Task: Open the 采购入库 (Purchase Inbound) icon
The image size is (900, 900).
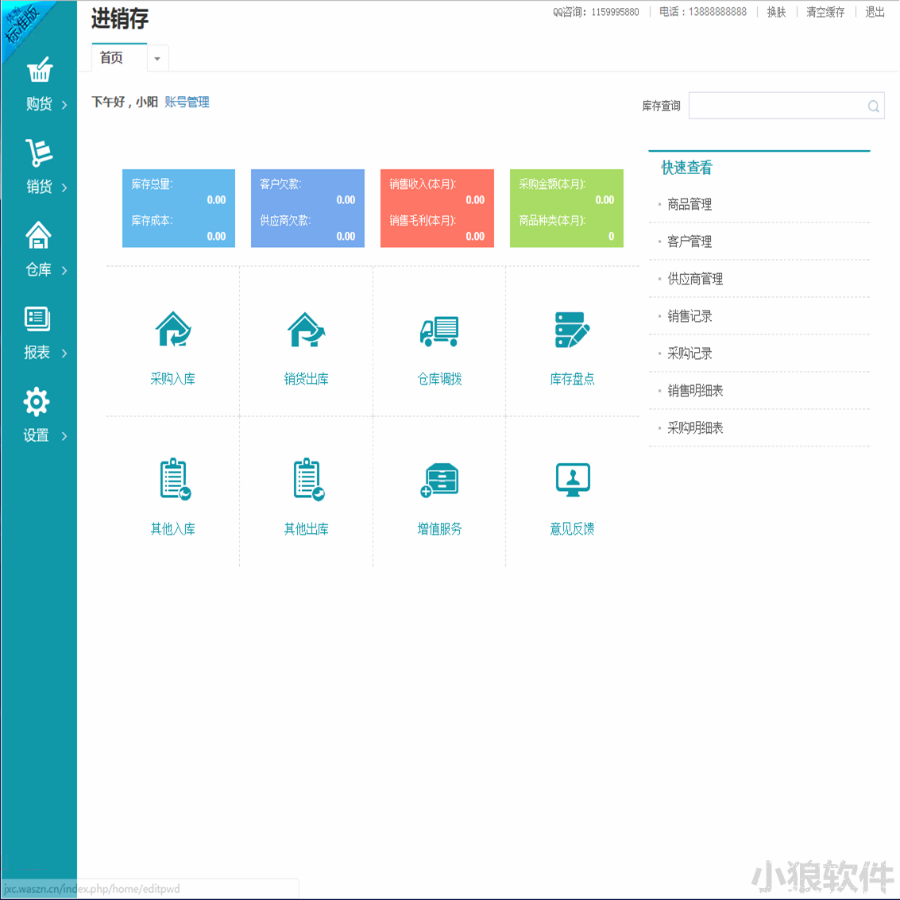Action: point(171,330)
